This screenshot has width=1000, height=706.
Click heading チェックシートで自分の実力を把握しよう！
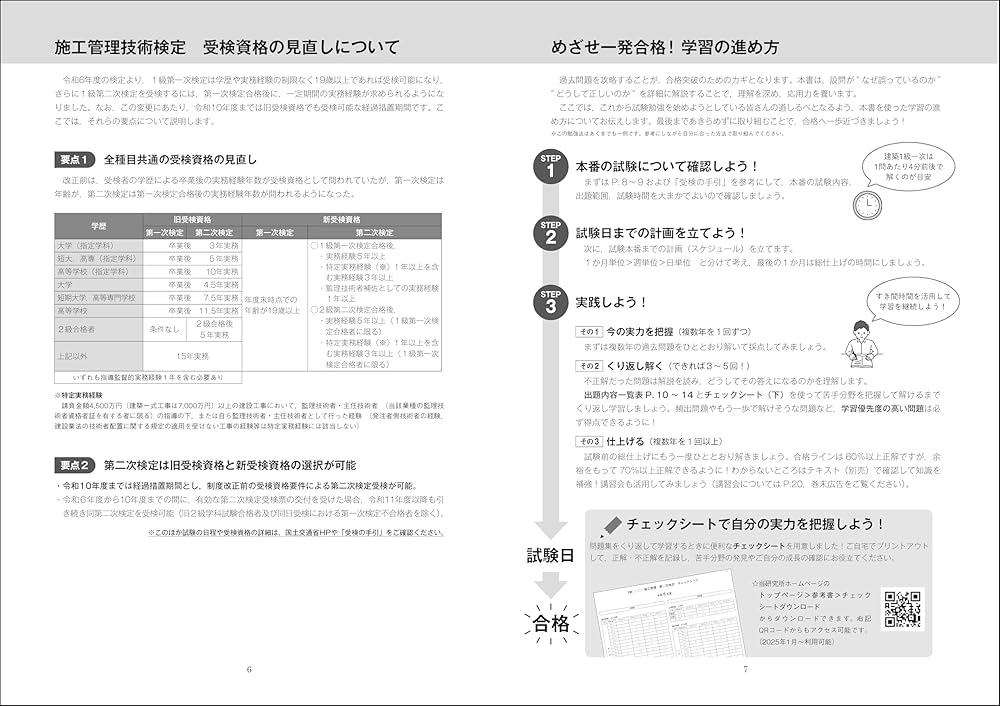tap(756, 524)
